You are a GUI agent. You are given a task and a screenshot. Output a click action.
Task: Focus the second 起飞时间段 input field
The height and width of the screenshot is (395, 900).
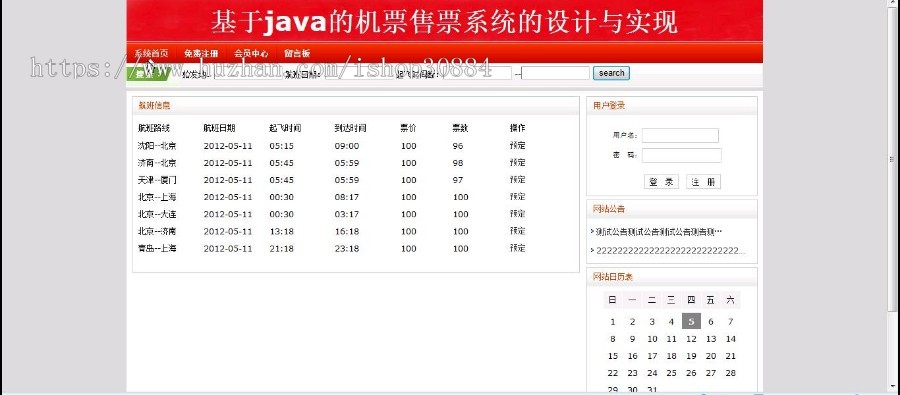tap(556, 73)
